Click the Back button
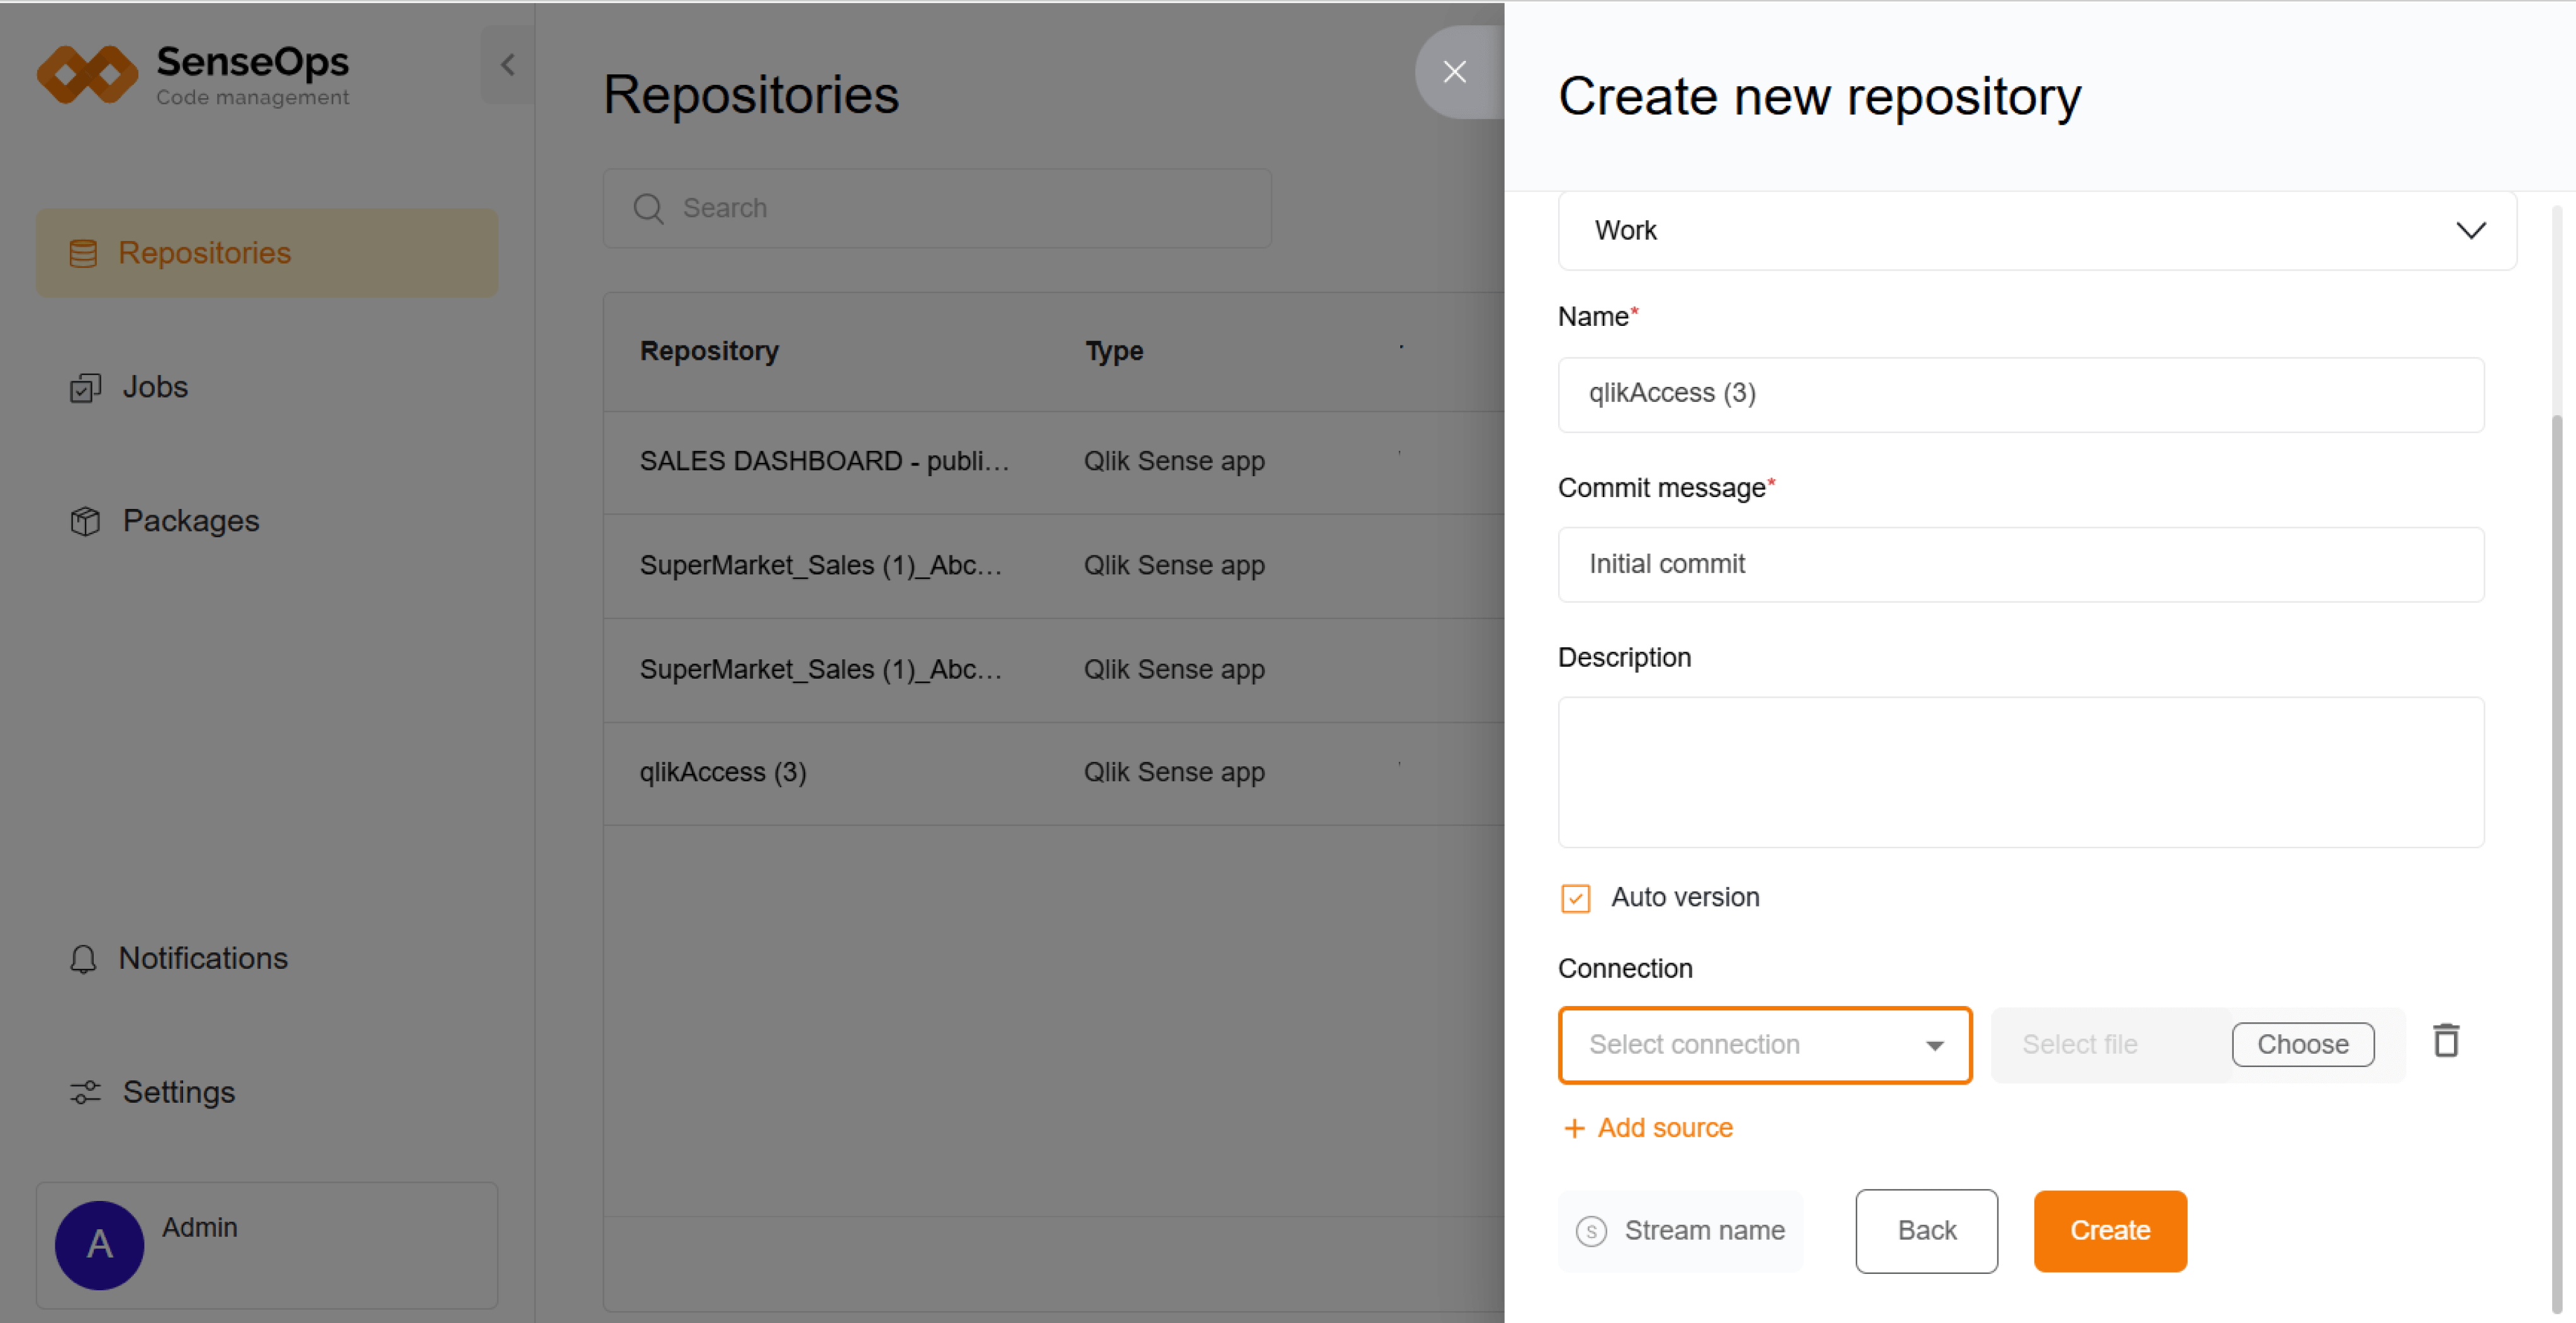The width and height of the screenshot is (2576, 1323). (1926, 1231)
